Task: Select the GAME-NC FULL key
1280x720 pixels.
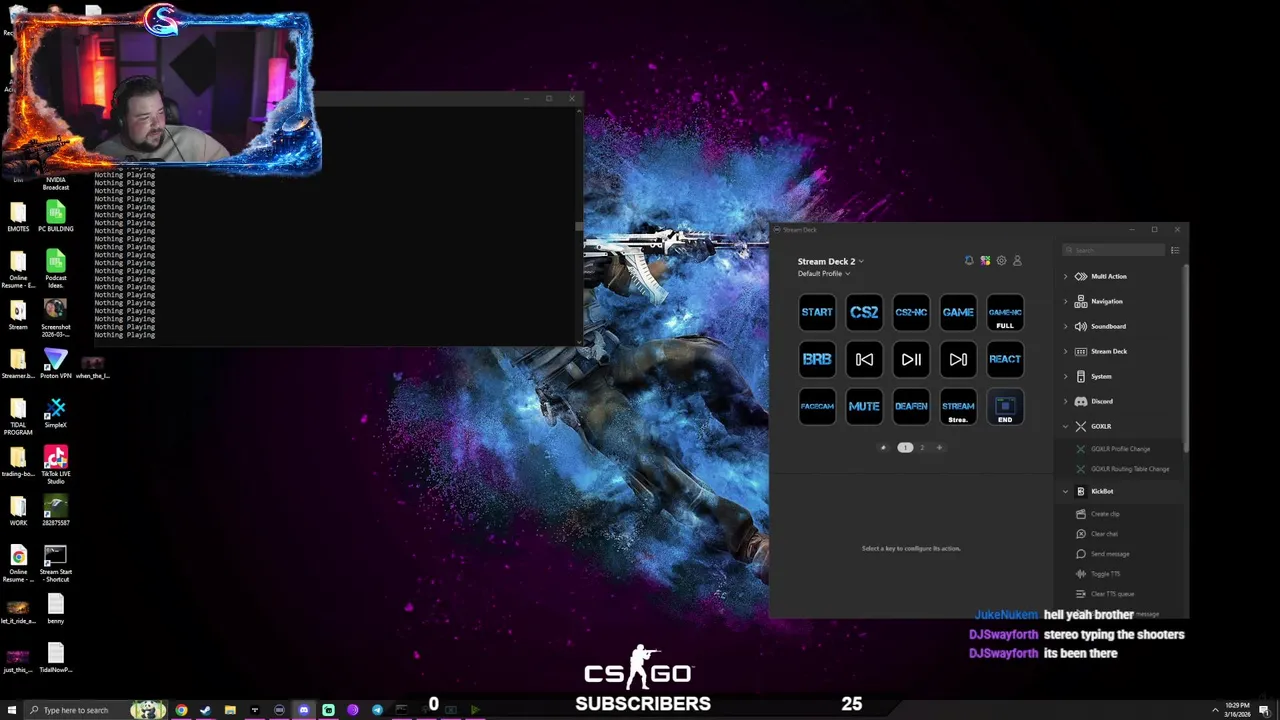Action: 1005,312
